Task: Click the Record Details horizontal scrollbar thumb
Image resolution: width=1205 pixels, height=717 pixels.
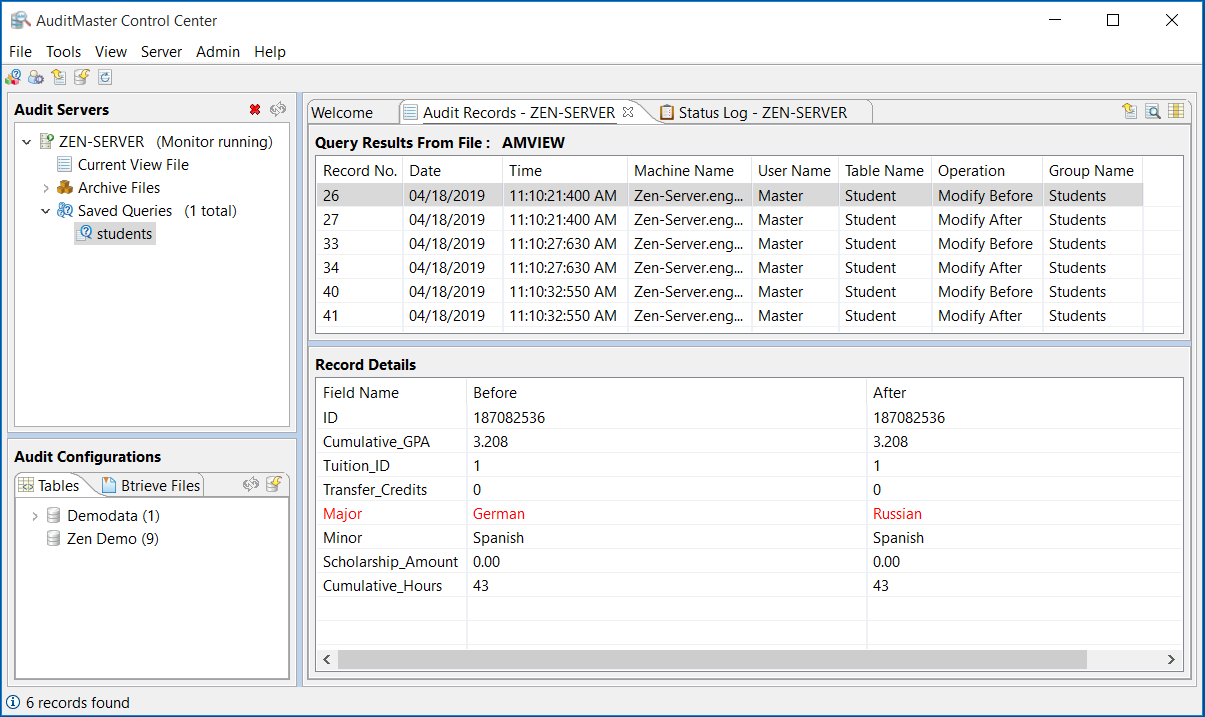Action: 711,660
